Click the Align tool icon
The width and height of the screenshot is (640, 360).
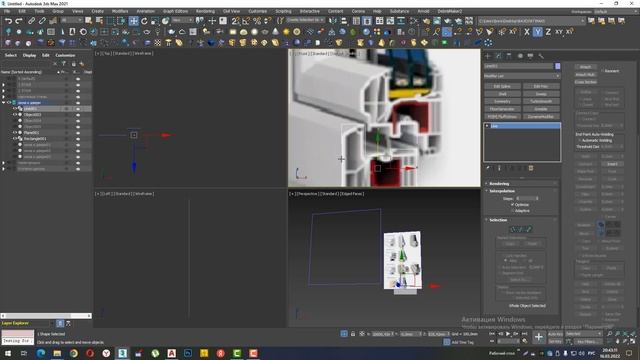344,21
